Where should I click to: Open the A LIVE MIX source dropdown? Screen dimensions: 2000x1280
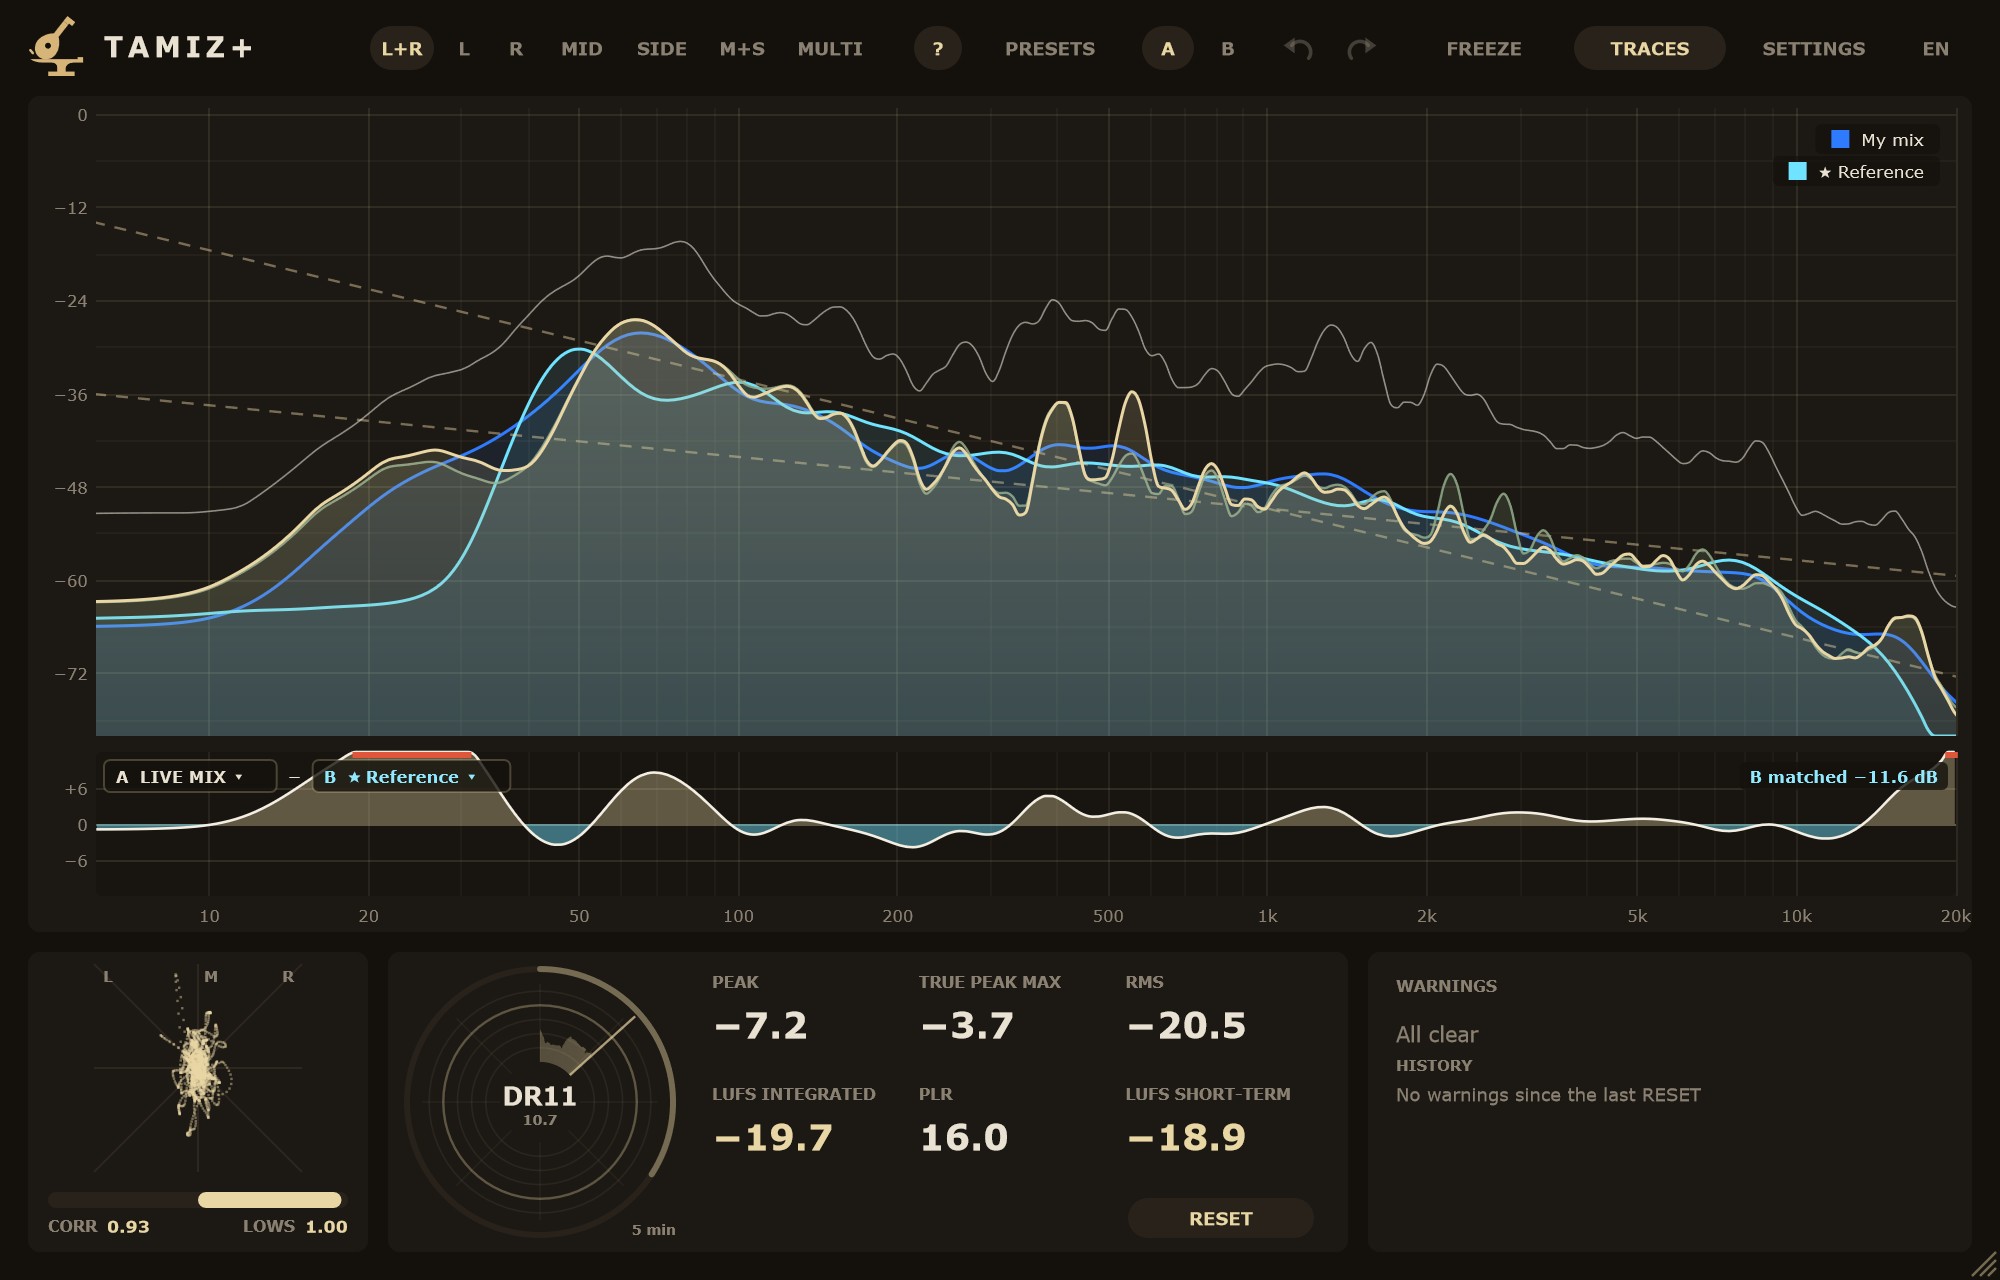pos(190,776)
